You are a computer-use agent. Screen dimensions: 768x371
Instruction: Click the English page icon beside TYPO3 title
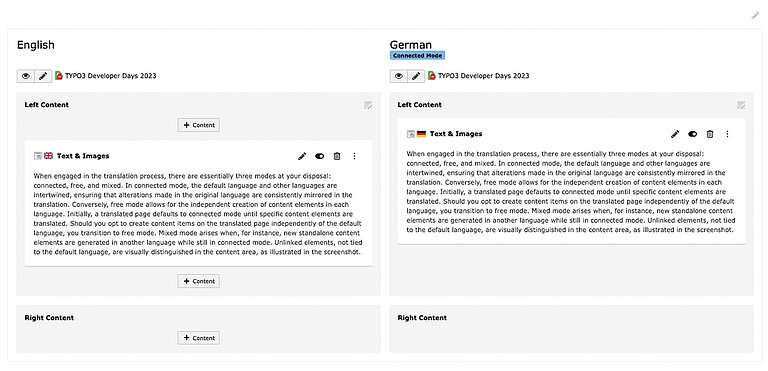click(x=59, y=75)
